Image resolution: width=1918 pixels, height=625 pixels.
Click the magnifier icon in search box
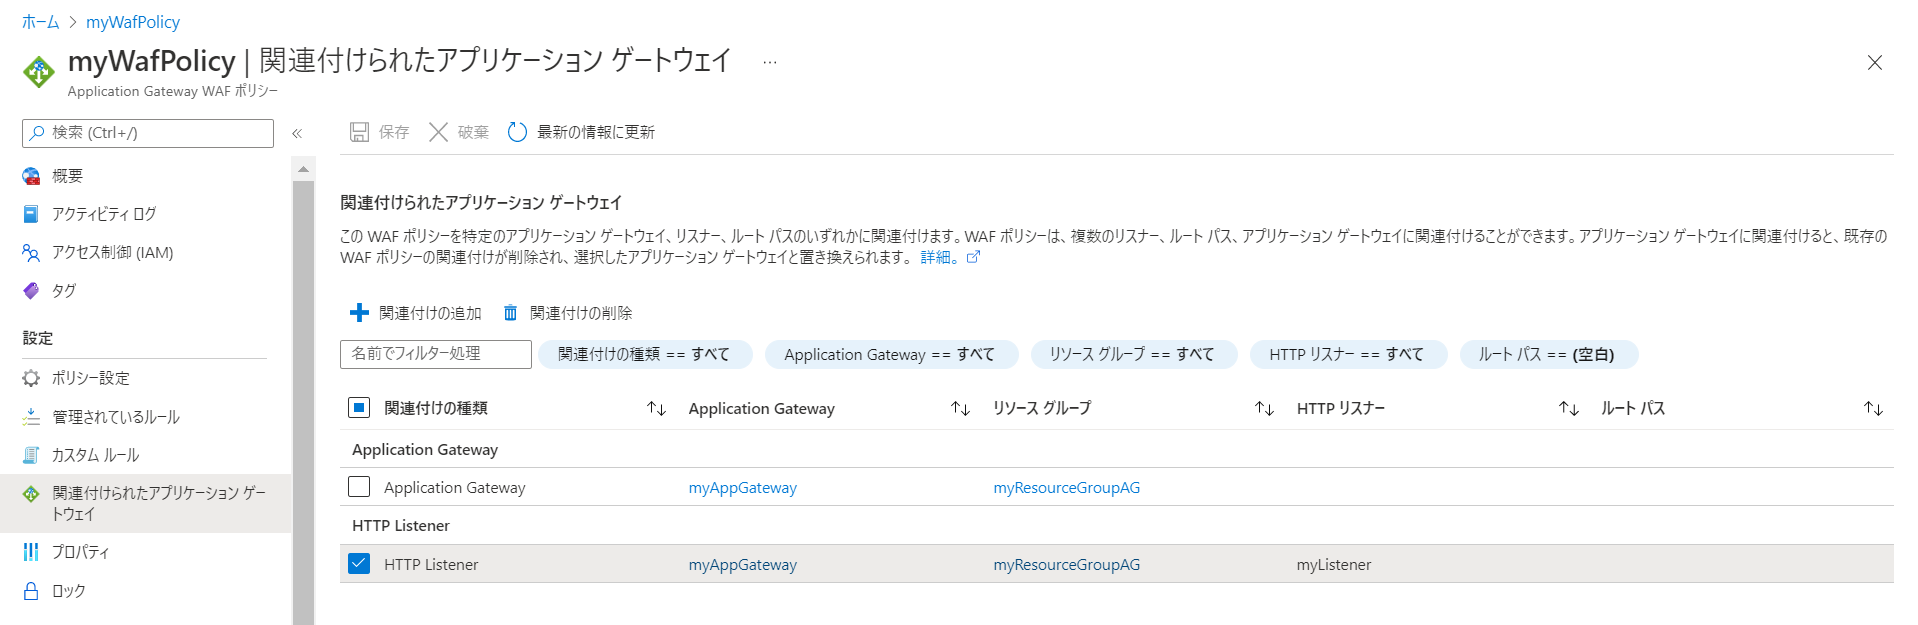[x=37, y=132]
